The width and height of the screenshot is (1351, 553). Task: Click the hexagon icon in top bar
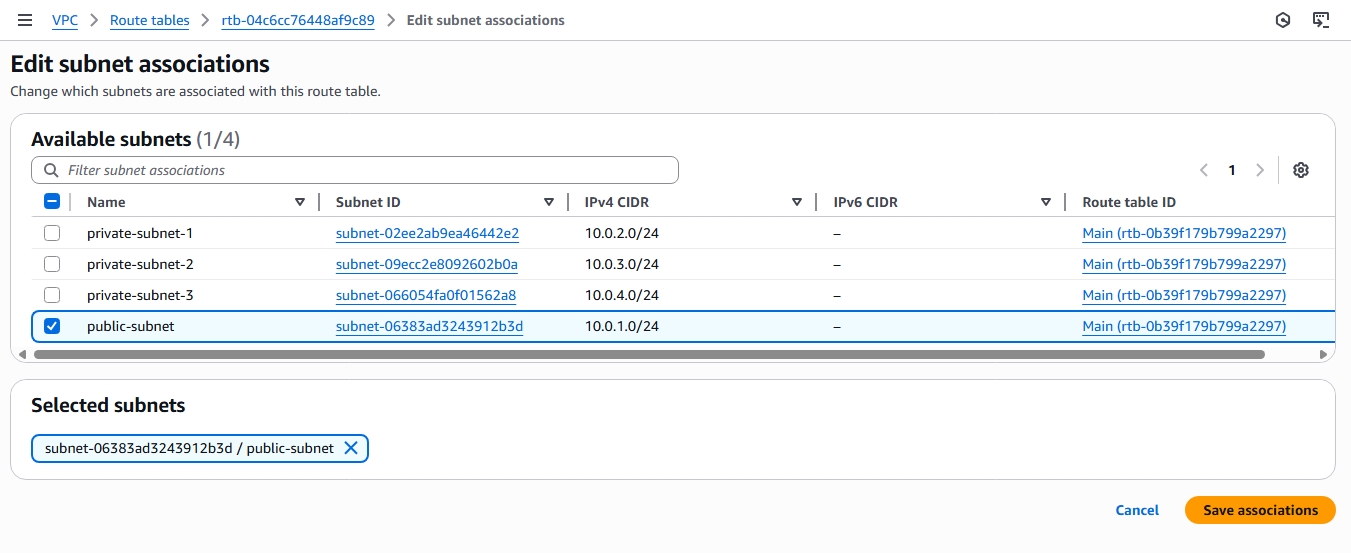point(1283,20)
